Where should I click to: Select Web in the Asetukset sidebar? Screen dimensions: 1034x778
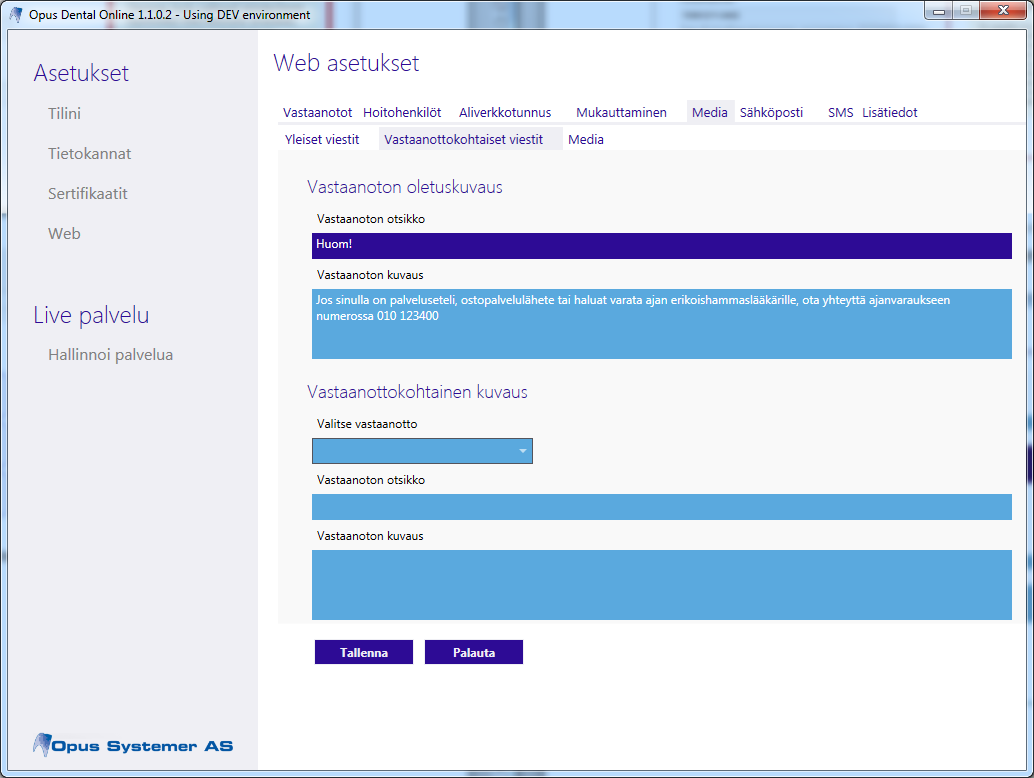click(64, 233)
